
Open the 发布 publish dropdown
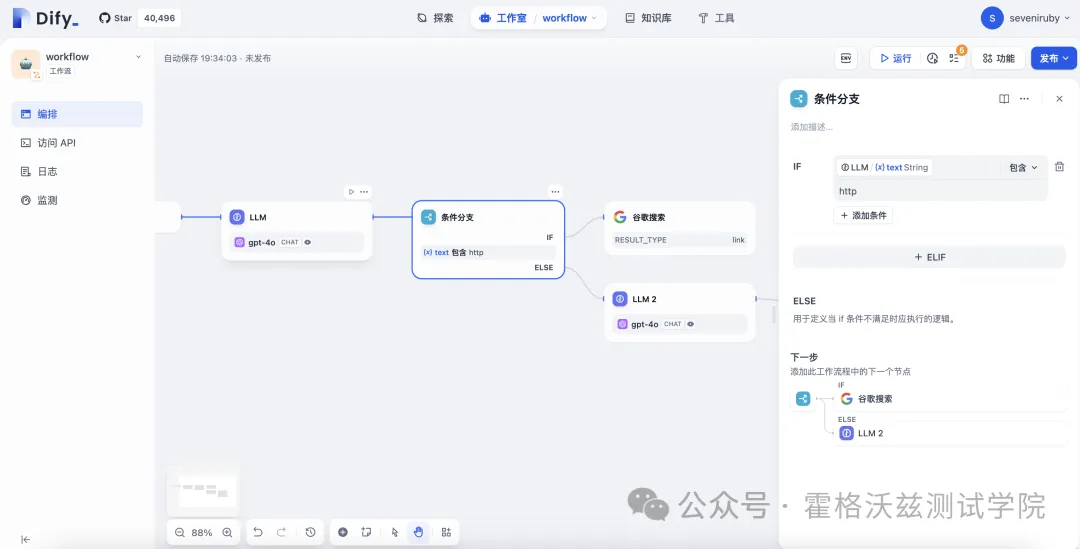pyautogui.click(x=1054, y=59)
